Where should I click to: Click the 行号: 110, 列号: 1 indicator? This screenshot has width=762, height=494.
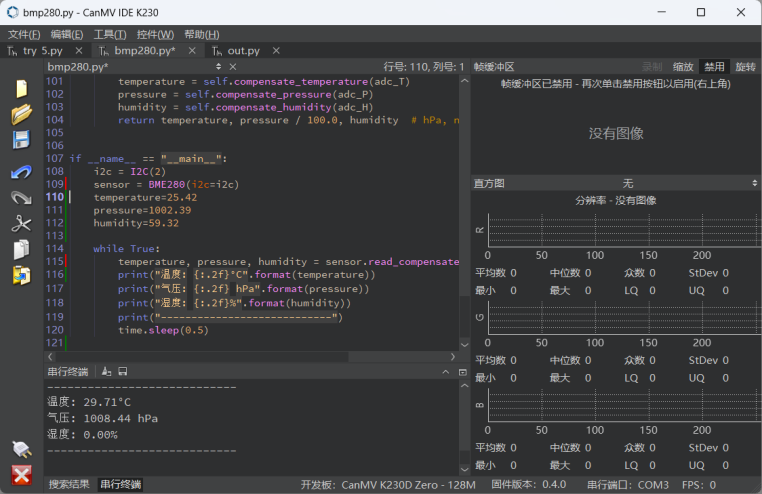tap(423, 67)
